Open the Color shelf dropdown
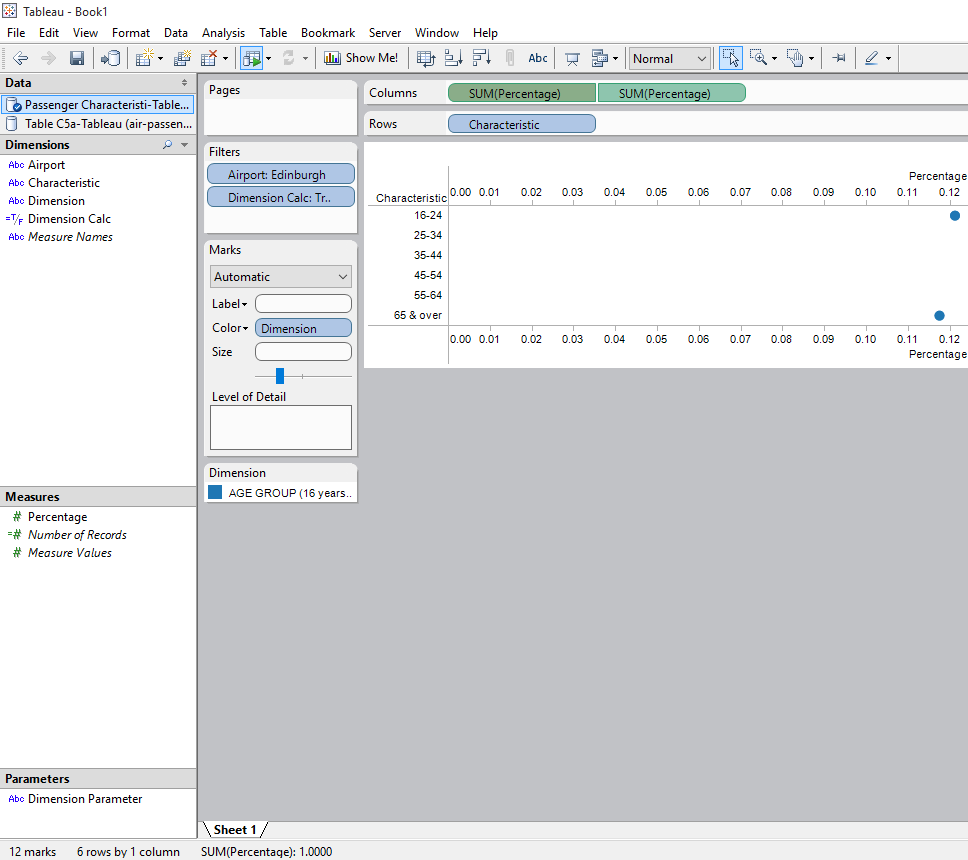968x860 pixels. [230, 328]
